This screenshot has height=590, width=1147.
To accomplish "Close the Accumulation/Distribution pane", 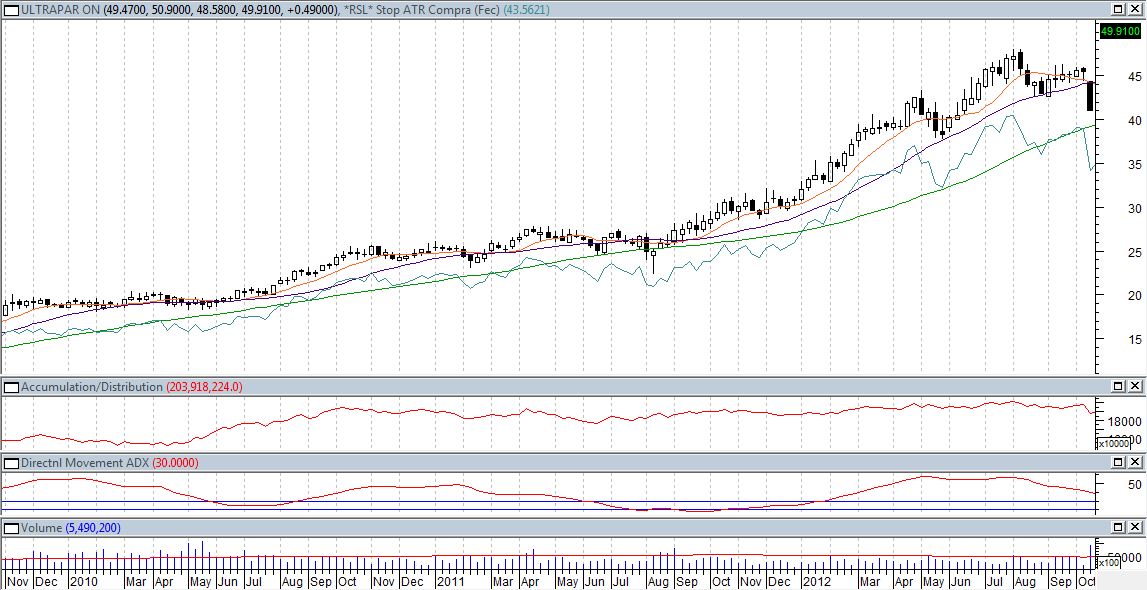I will point(1135,386).
